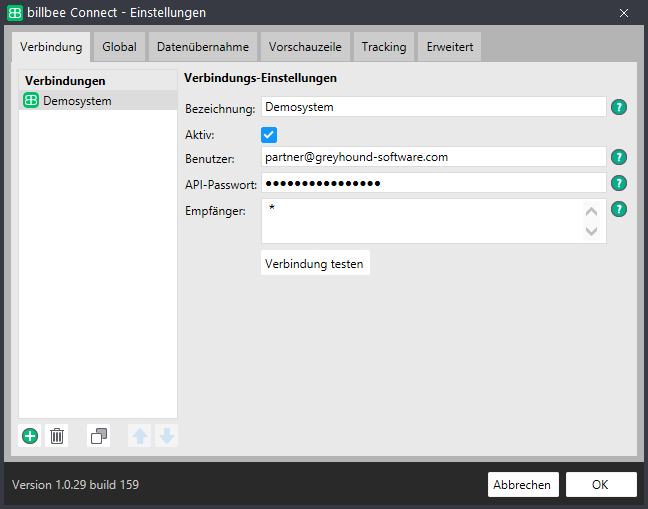The height and width of the screenshot is (509, 648).
Task: Click the 'Verbindungs-Einstellungen' heading
Action: (260, 78)
